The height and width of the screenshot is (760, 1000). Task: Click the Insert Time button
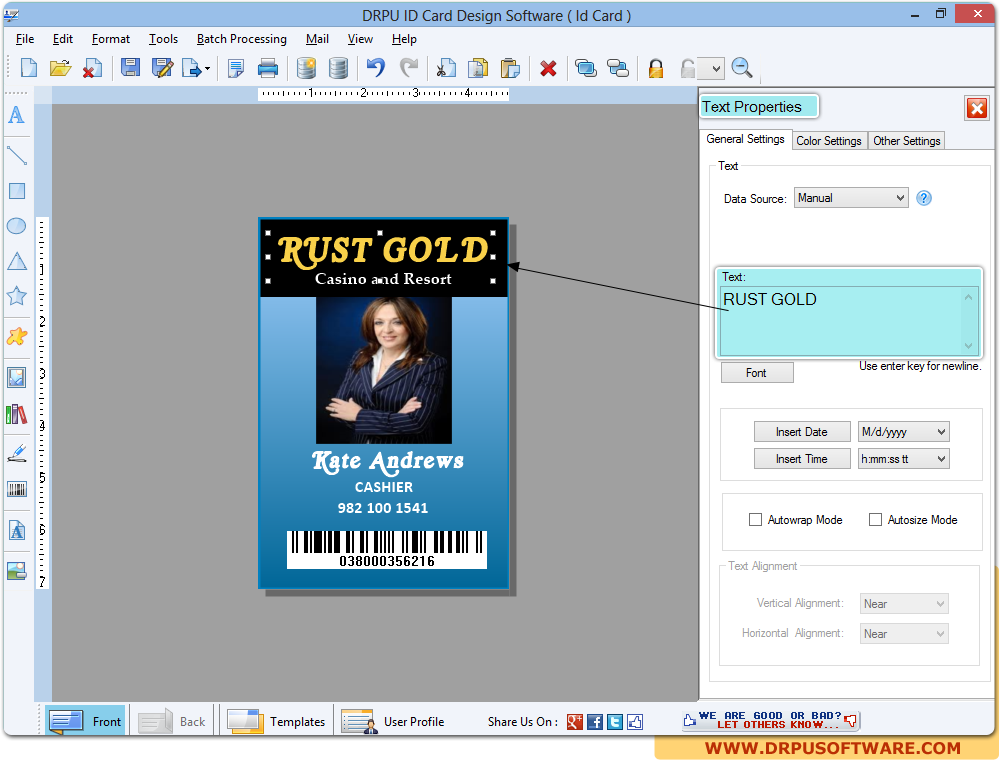[x=802, y=458]
